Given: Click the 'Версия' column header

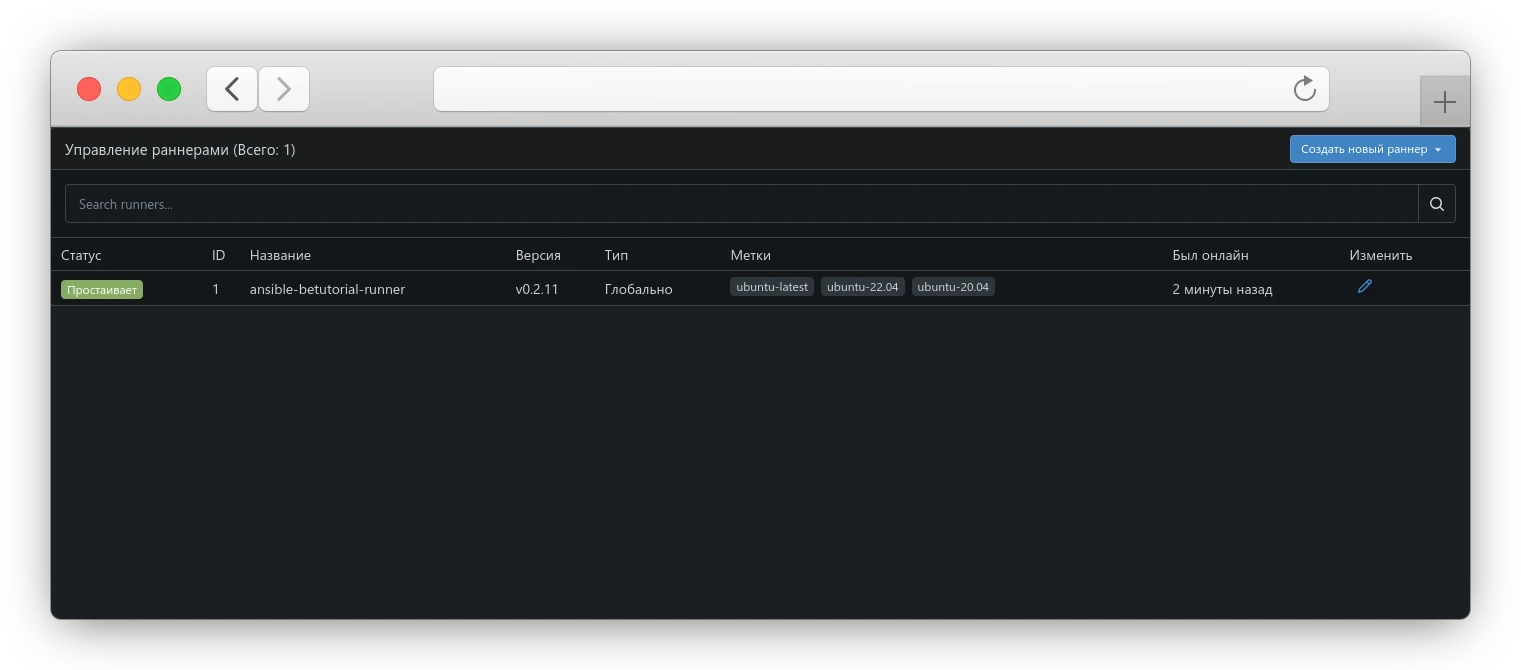Looking at the screenshot, I should (538, 255).
